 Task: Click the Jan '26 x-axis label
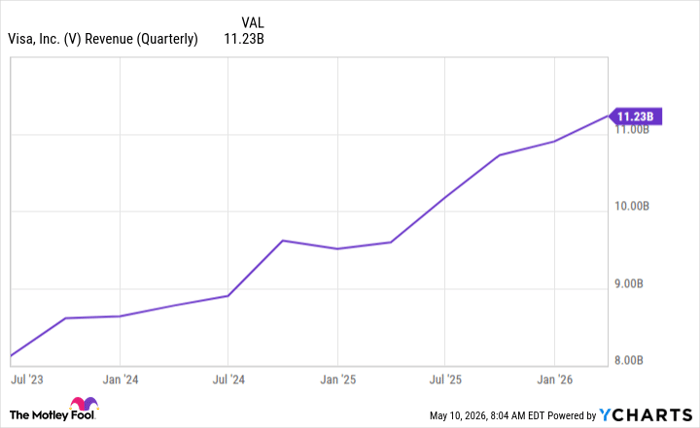[554, 379]
